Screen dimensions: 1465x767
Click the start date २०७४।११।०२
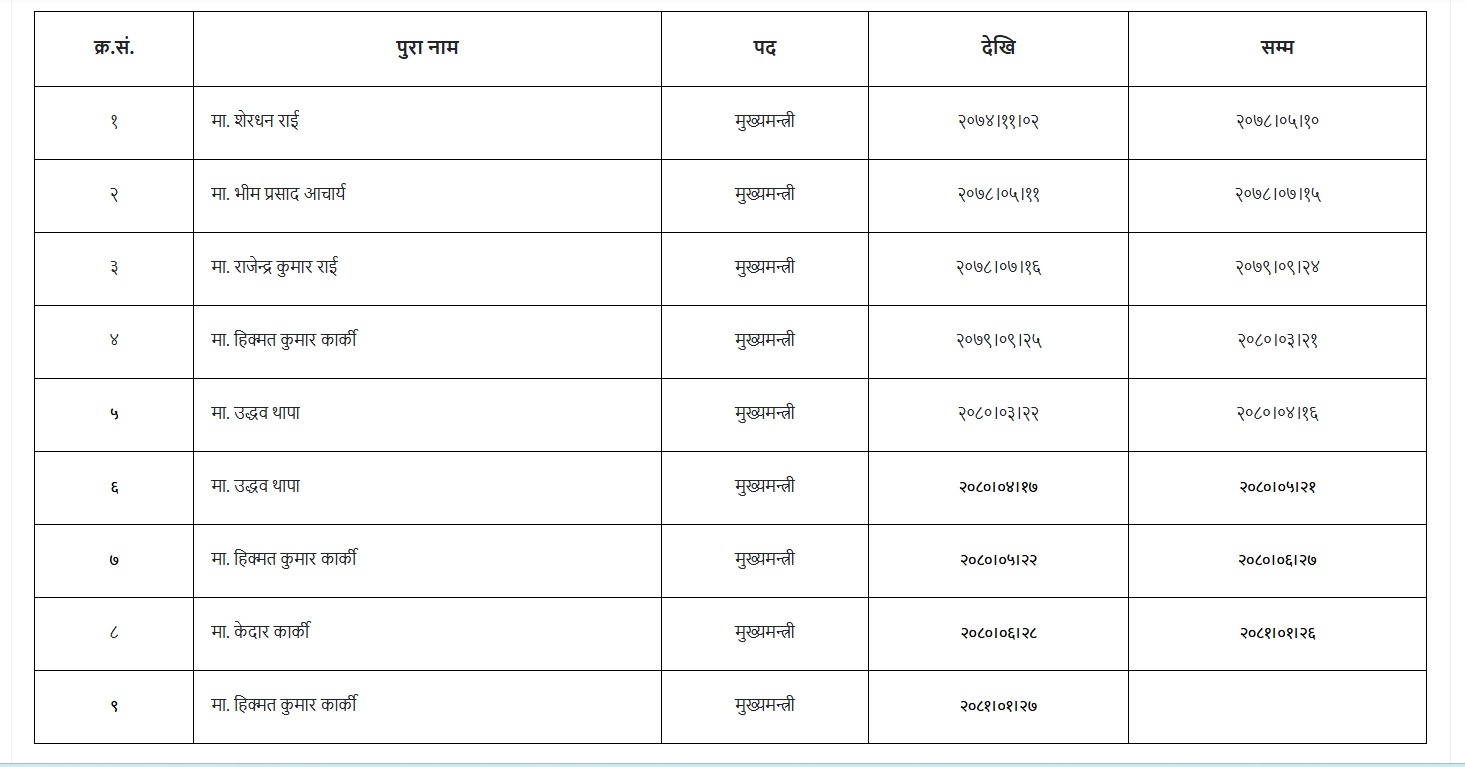coord(998,122)
